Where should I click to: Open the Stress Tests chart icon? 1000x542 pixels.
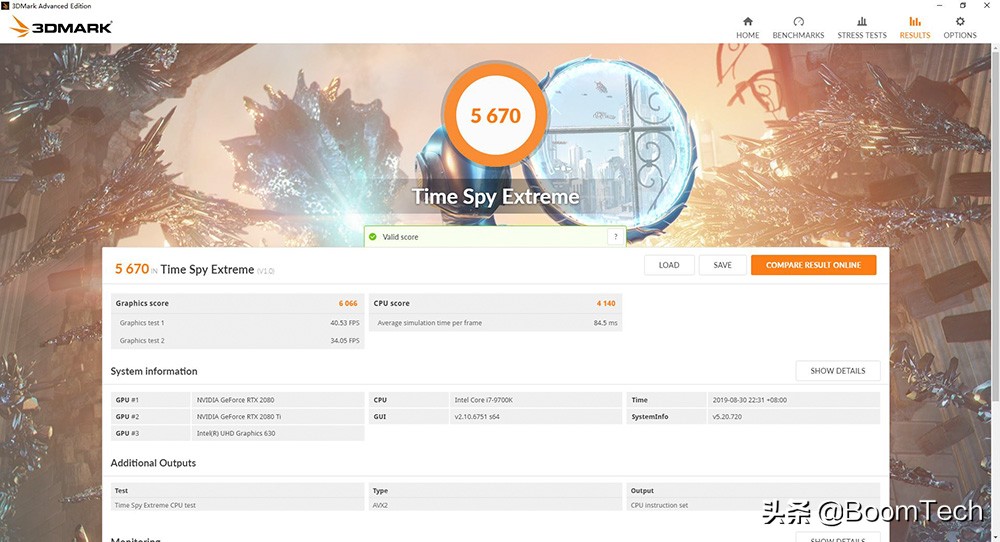click(862, 21)
